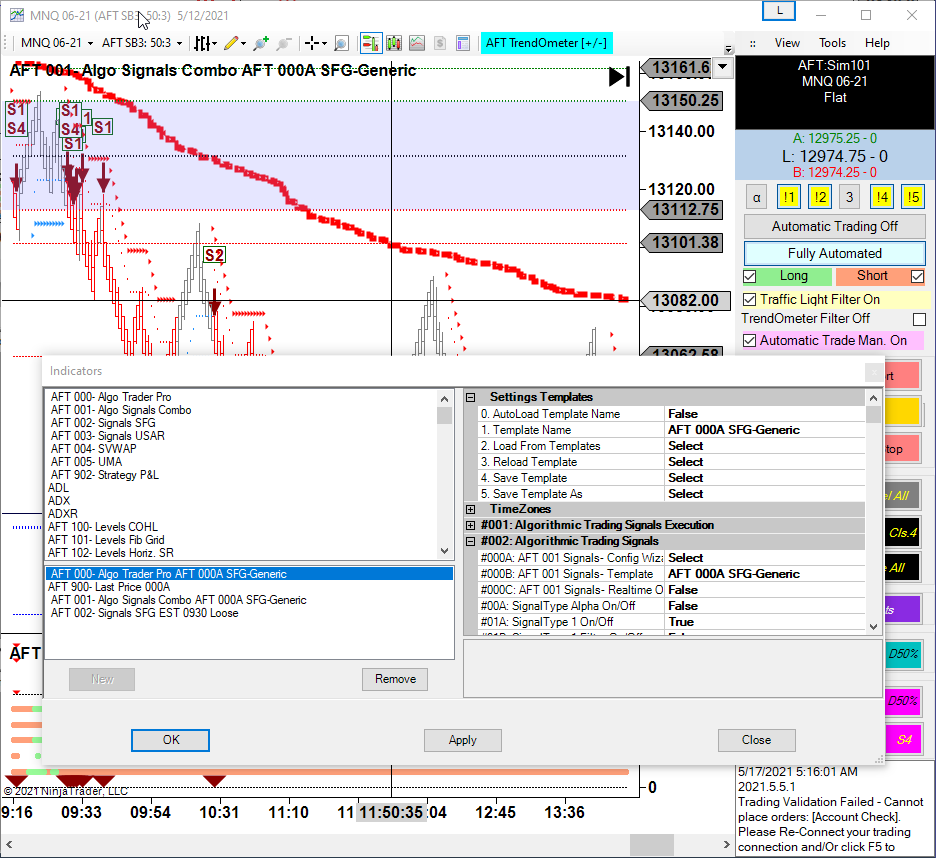Click the zoom magnifier icon in toolbar
Image resolution: width=936 pixels, height=858 pixels.
[x=341, y=43]
